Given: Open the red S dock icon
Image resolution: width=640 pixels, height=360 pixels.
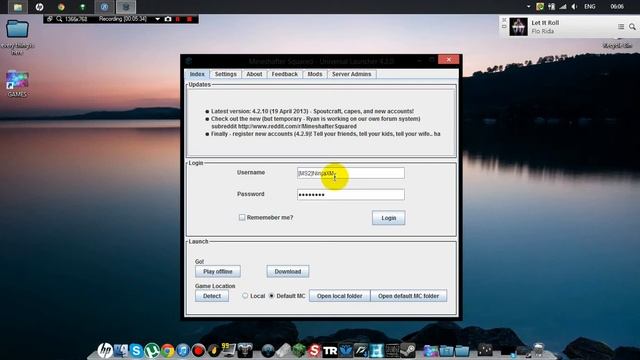Looking at the screenshot, I should click(314, 351).
